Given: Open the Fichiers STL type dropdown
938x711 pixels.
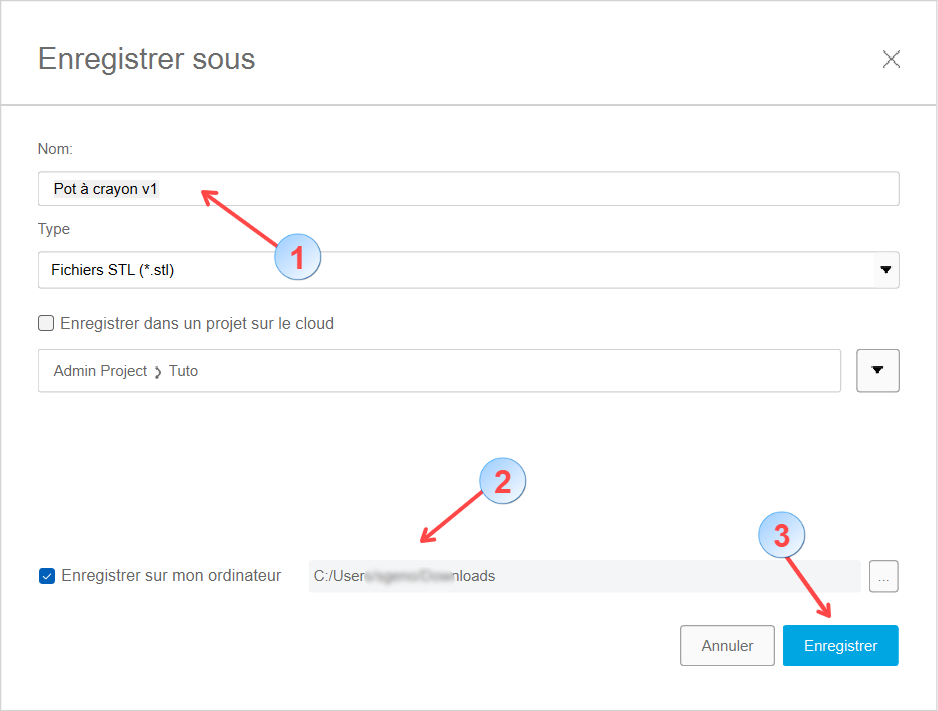Looking at the screenshot, I should coord(455,270).
